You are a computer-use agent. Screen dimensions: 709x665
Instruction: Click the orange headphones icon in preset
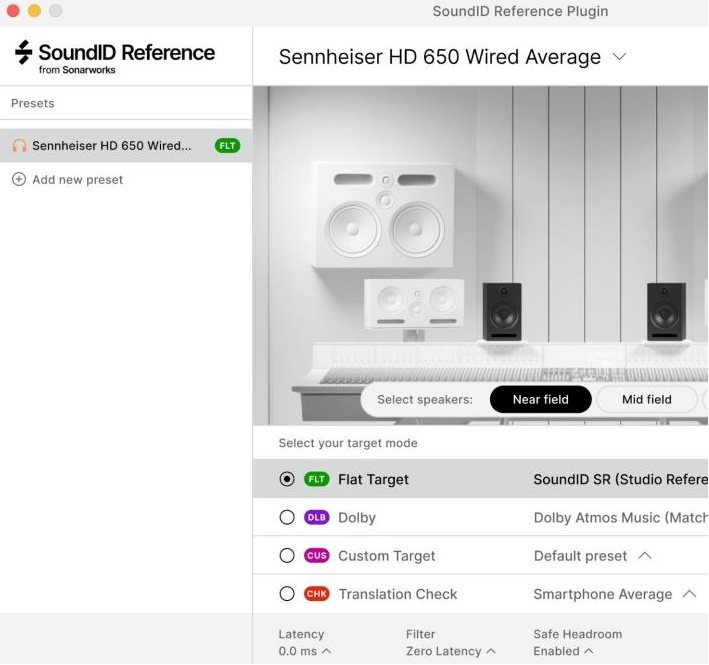pos(19,146)
